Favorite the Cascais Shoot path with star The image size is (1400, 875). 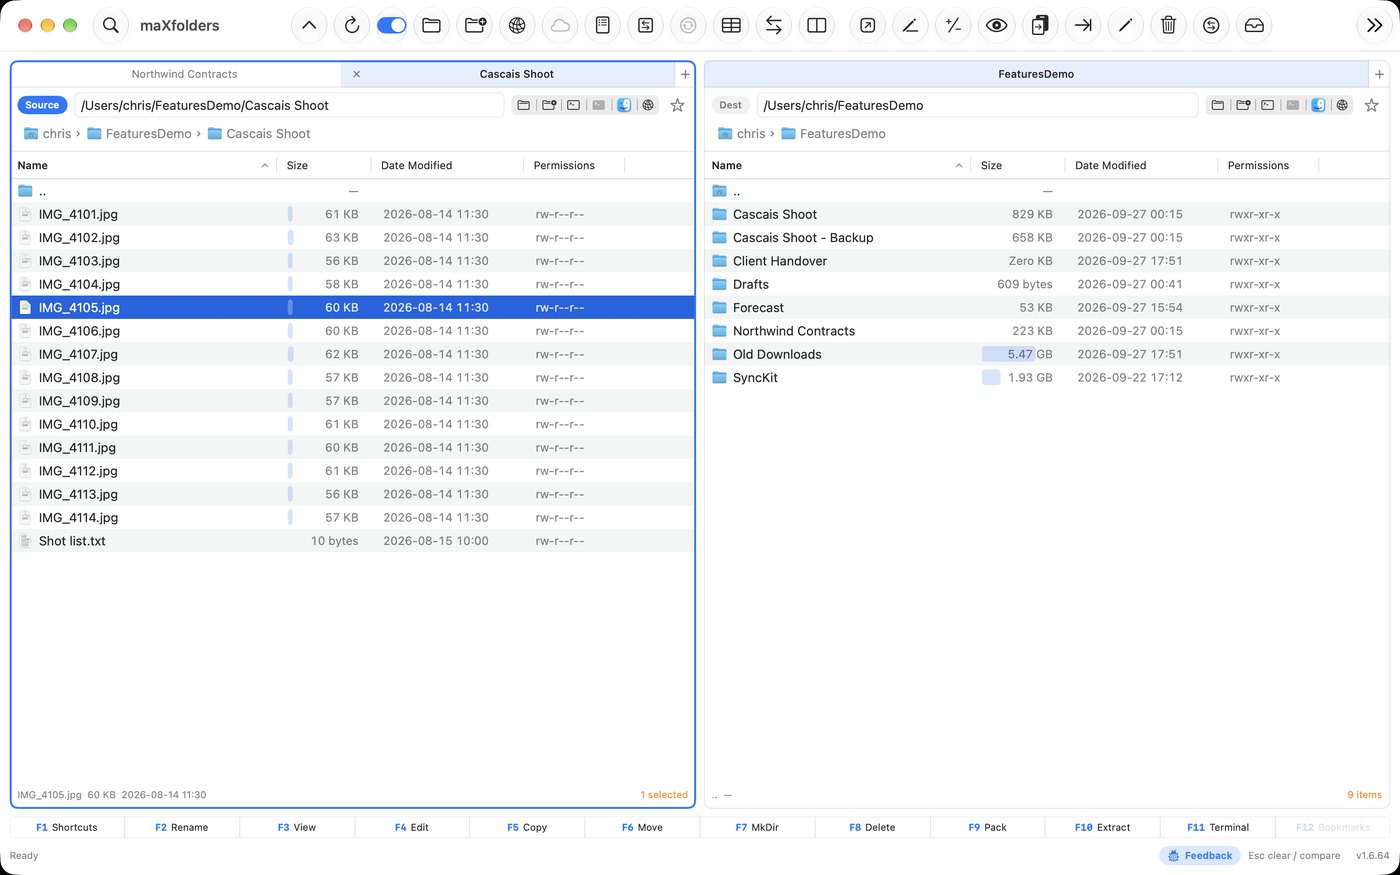pos(677,105)
